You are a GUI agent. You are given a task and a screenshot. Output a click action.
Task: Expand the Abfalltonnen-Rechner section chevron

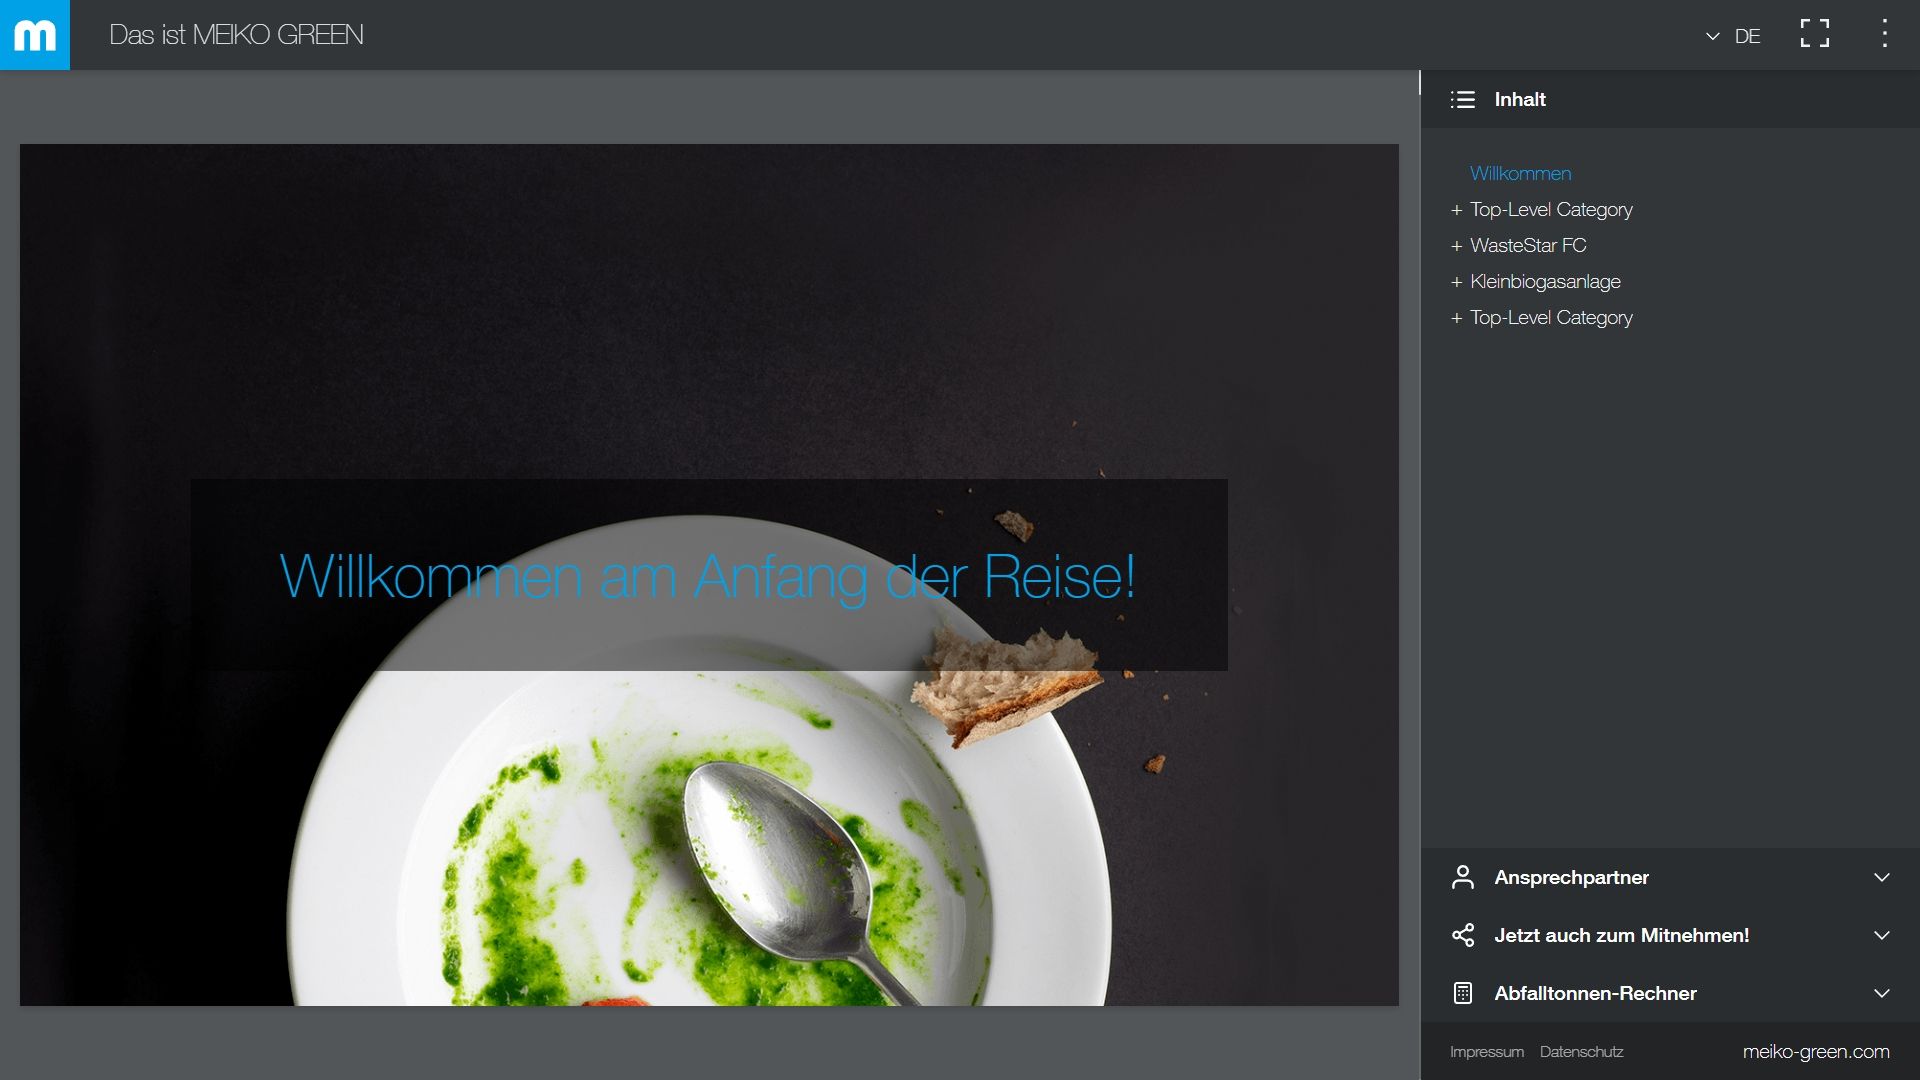click(1881, 993)
